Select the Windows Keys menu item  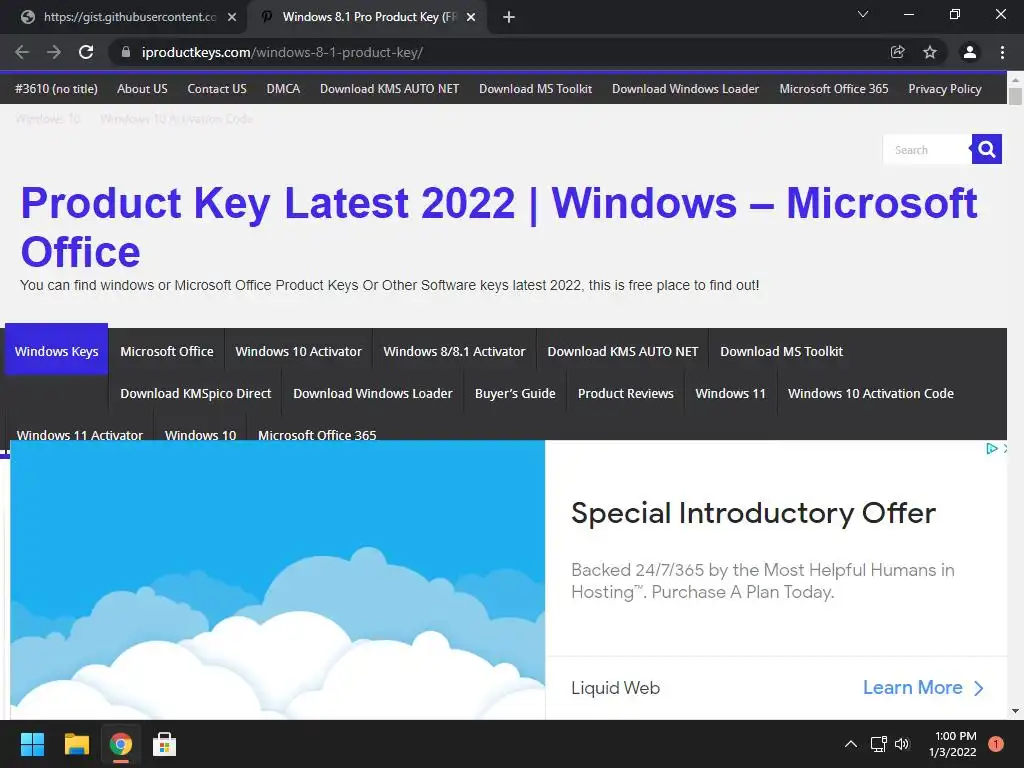(56, 351)
